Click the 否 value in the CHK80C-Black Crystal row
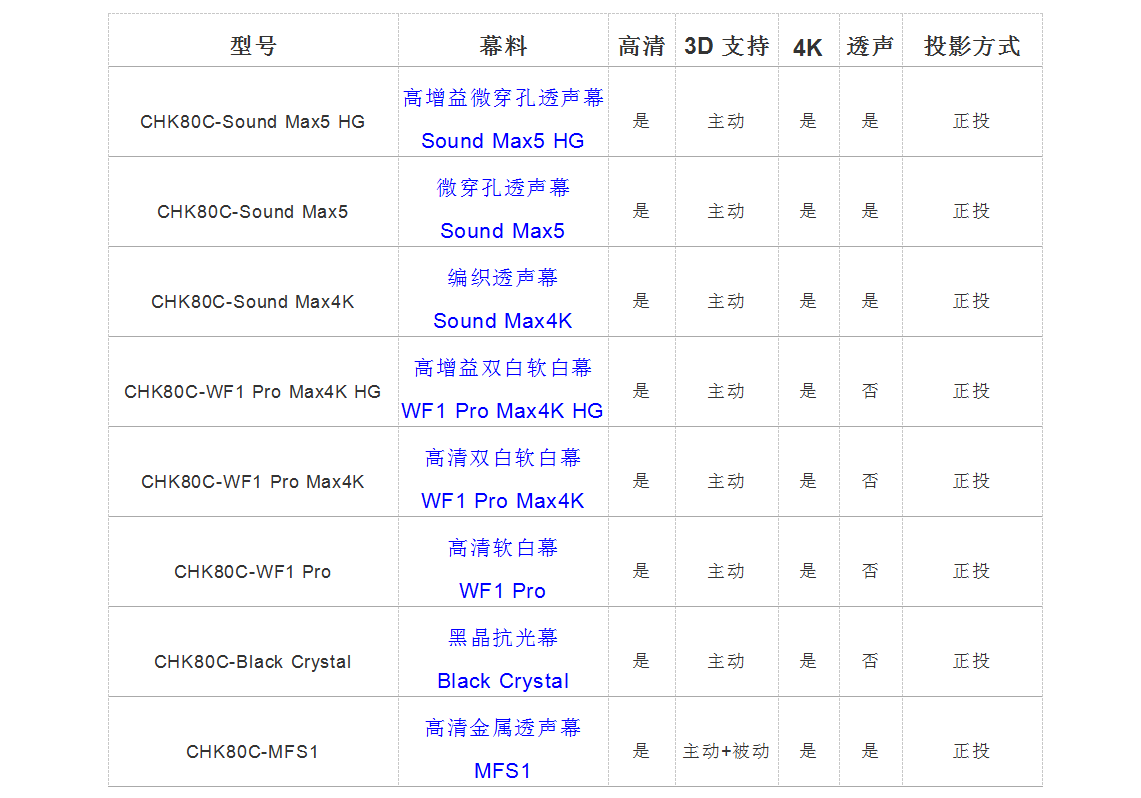This screenshot has height=798, width=1141. 870,661
